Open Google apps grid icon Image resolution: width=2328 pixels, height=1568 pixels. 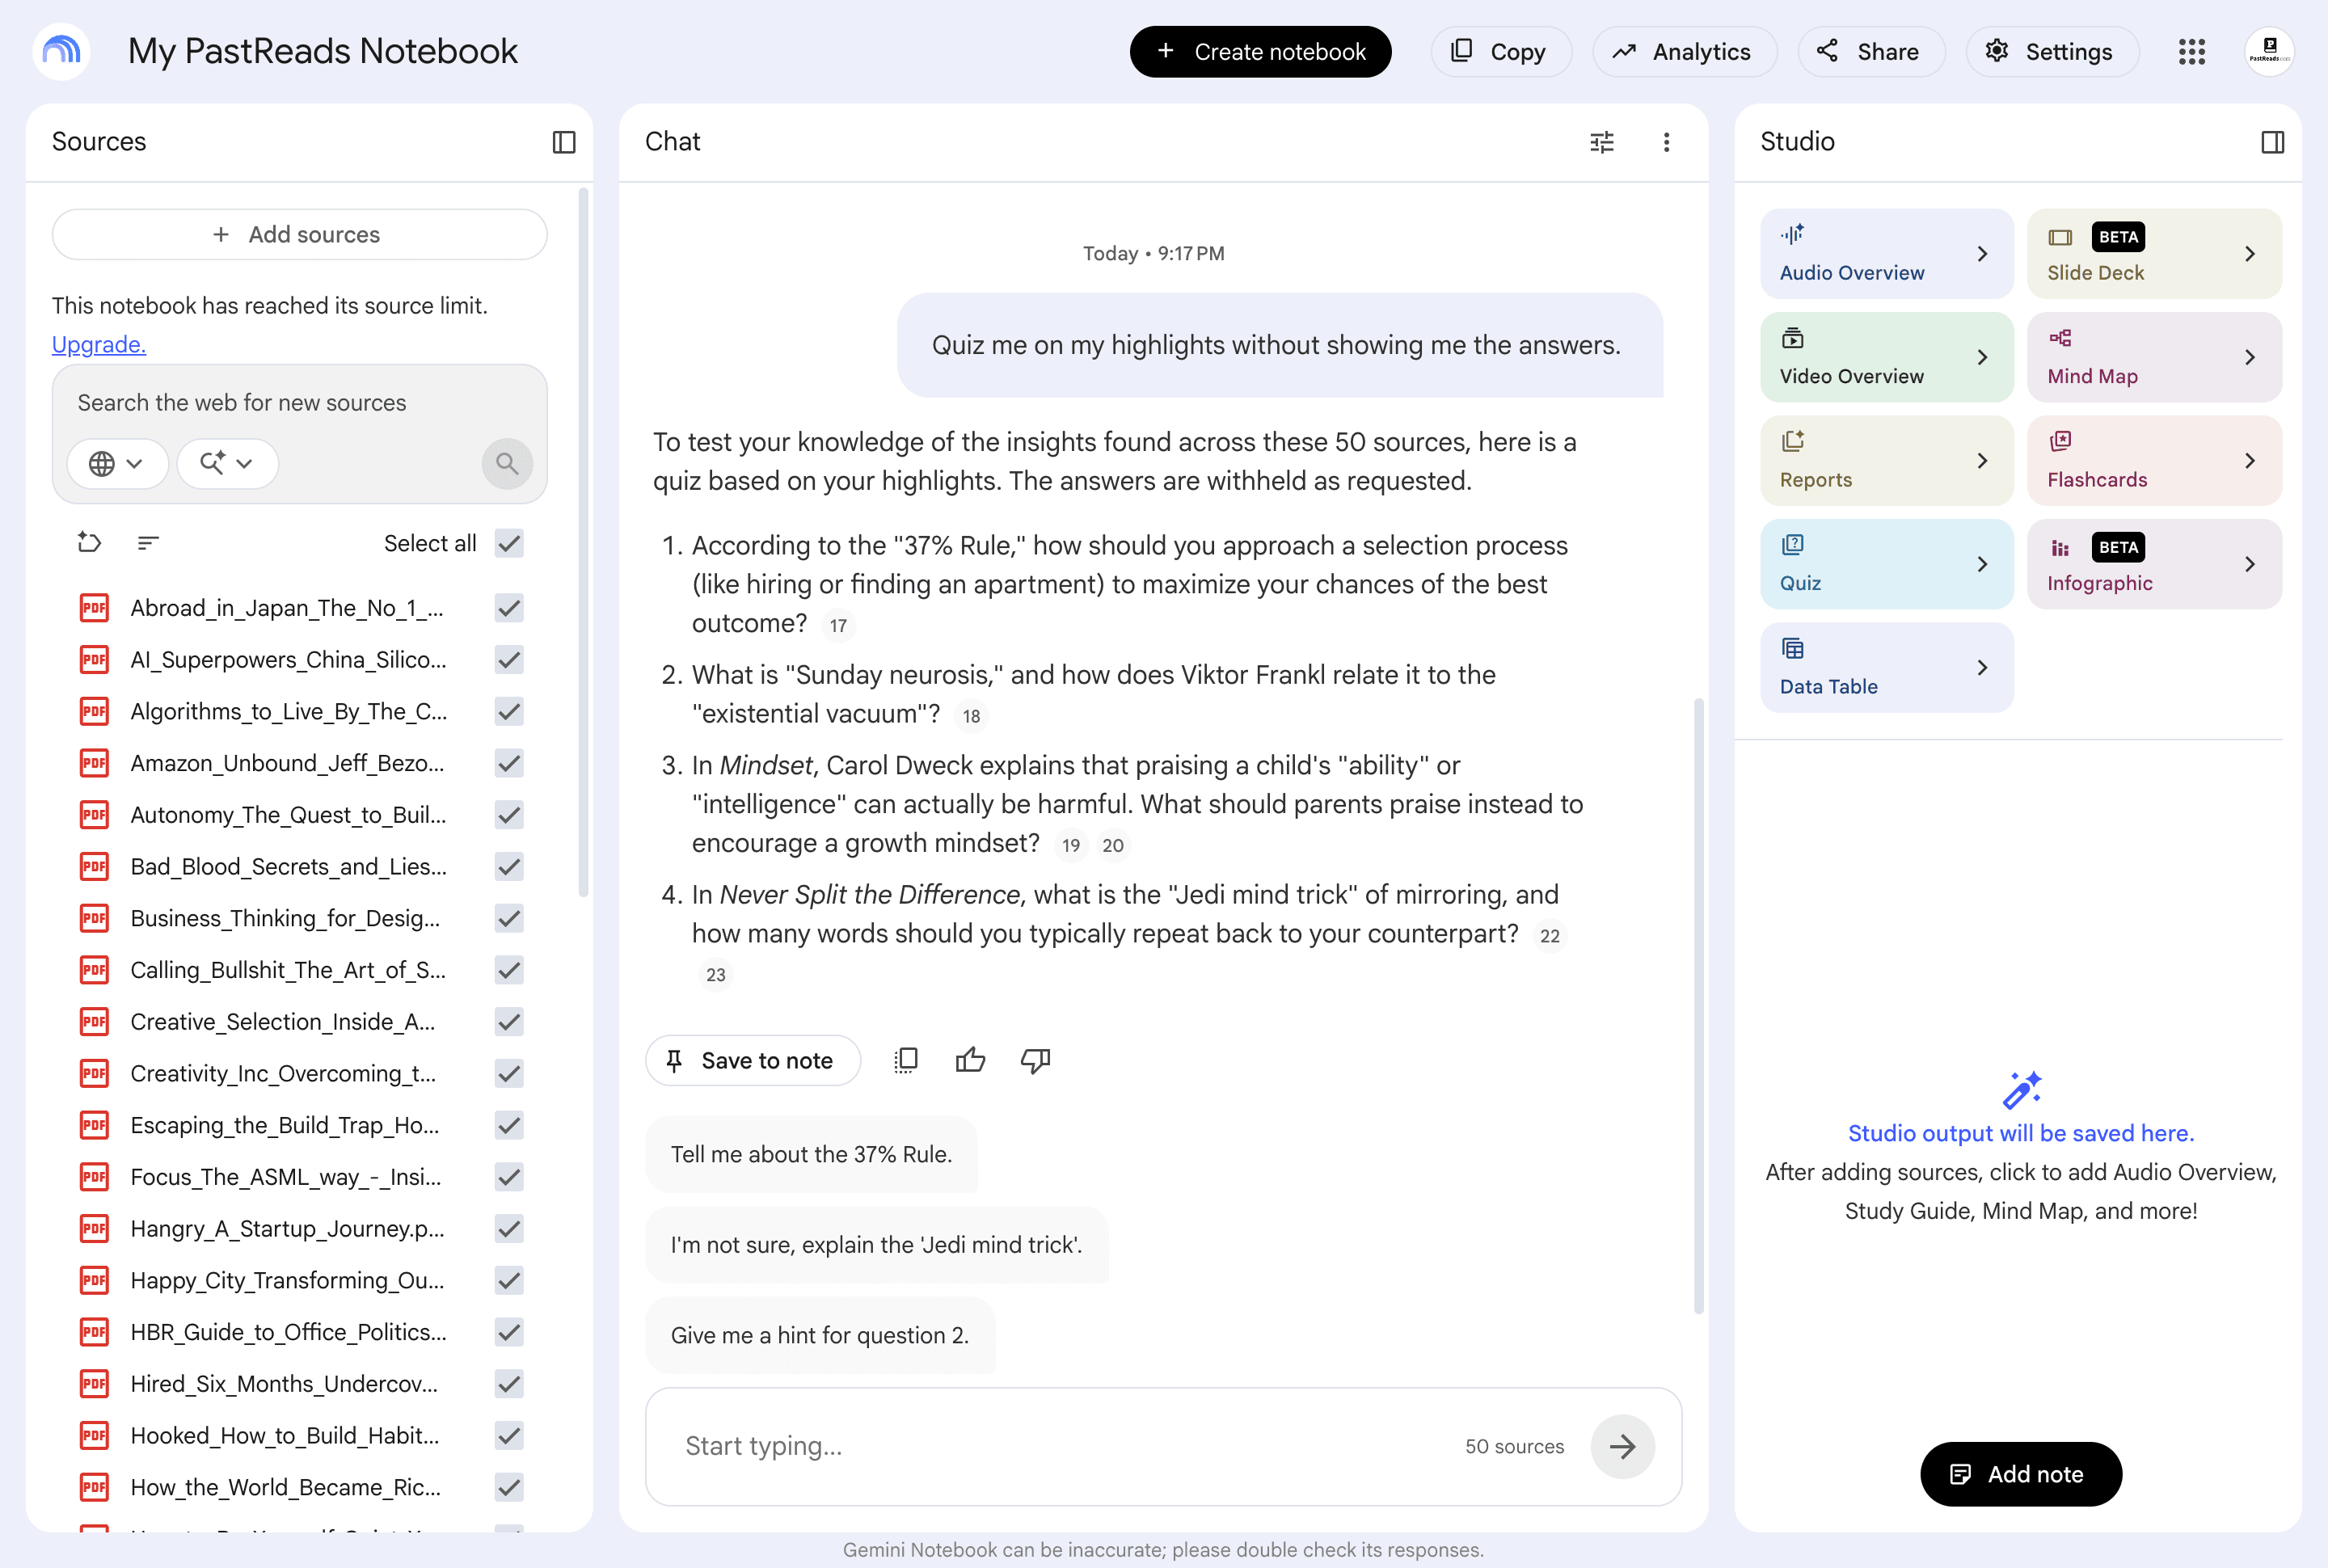point(2191,51)
